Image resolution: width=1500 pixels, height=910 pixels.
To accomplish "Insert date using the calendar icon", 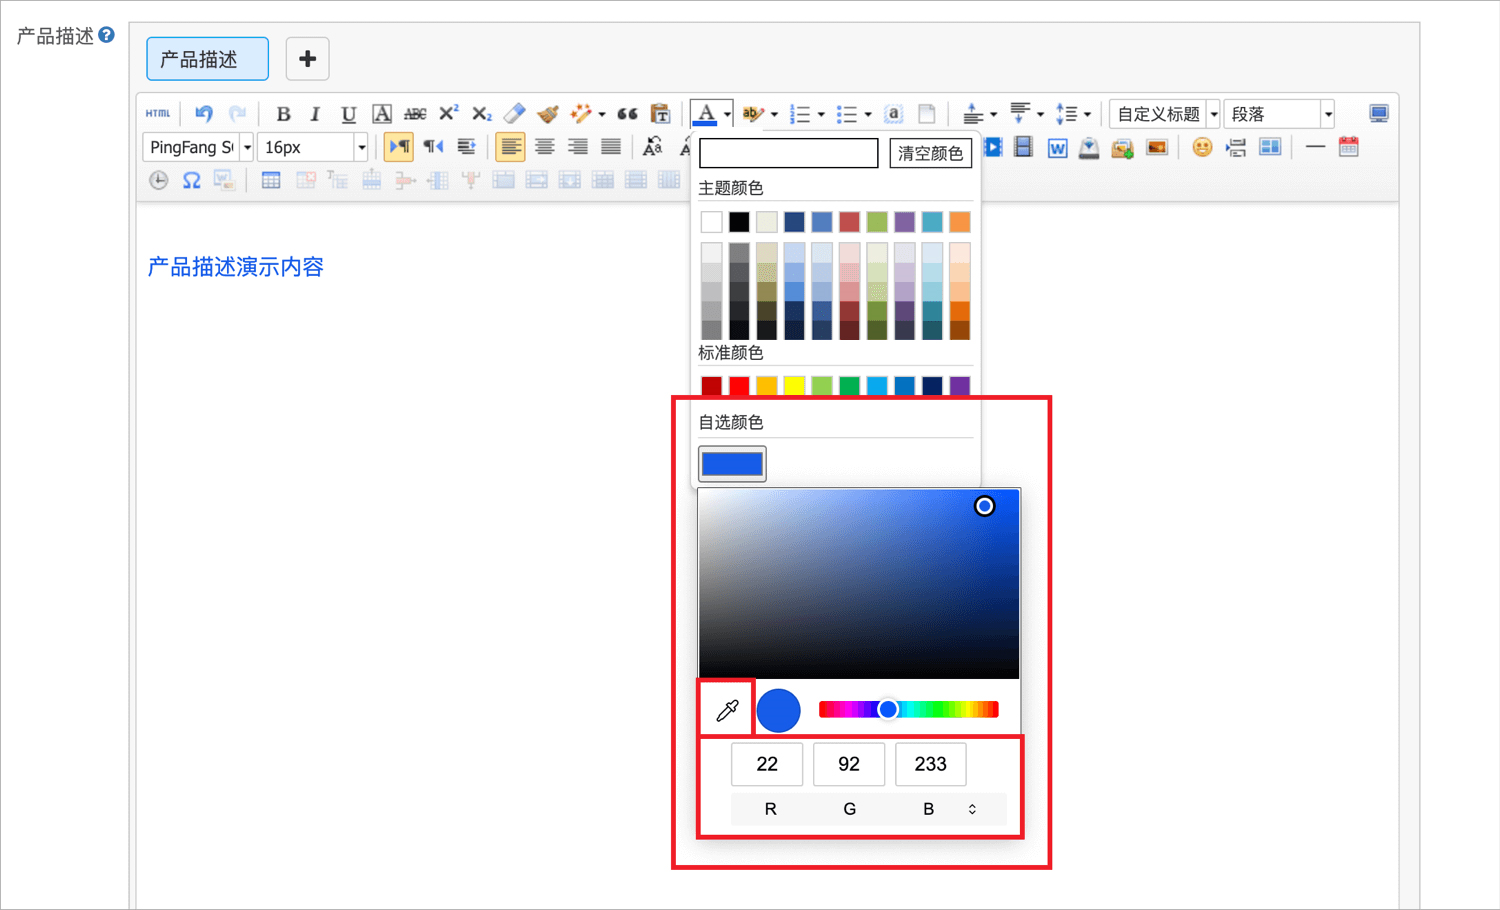I will [x=1348, y=148].
